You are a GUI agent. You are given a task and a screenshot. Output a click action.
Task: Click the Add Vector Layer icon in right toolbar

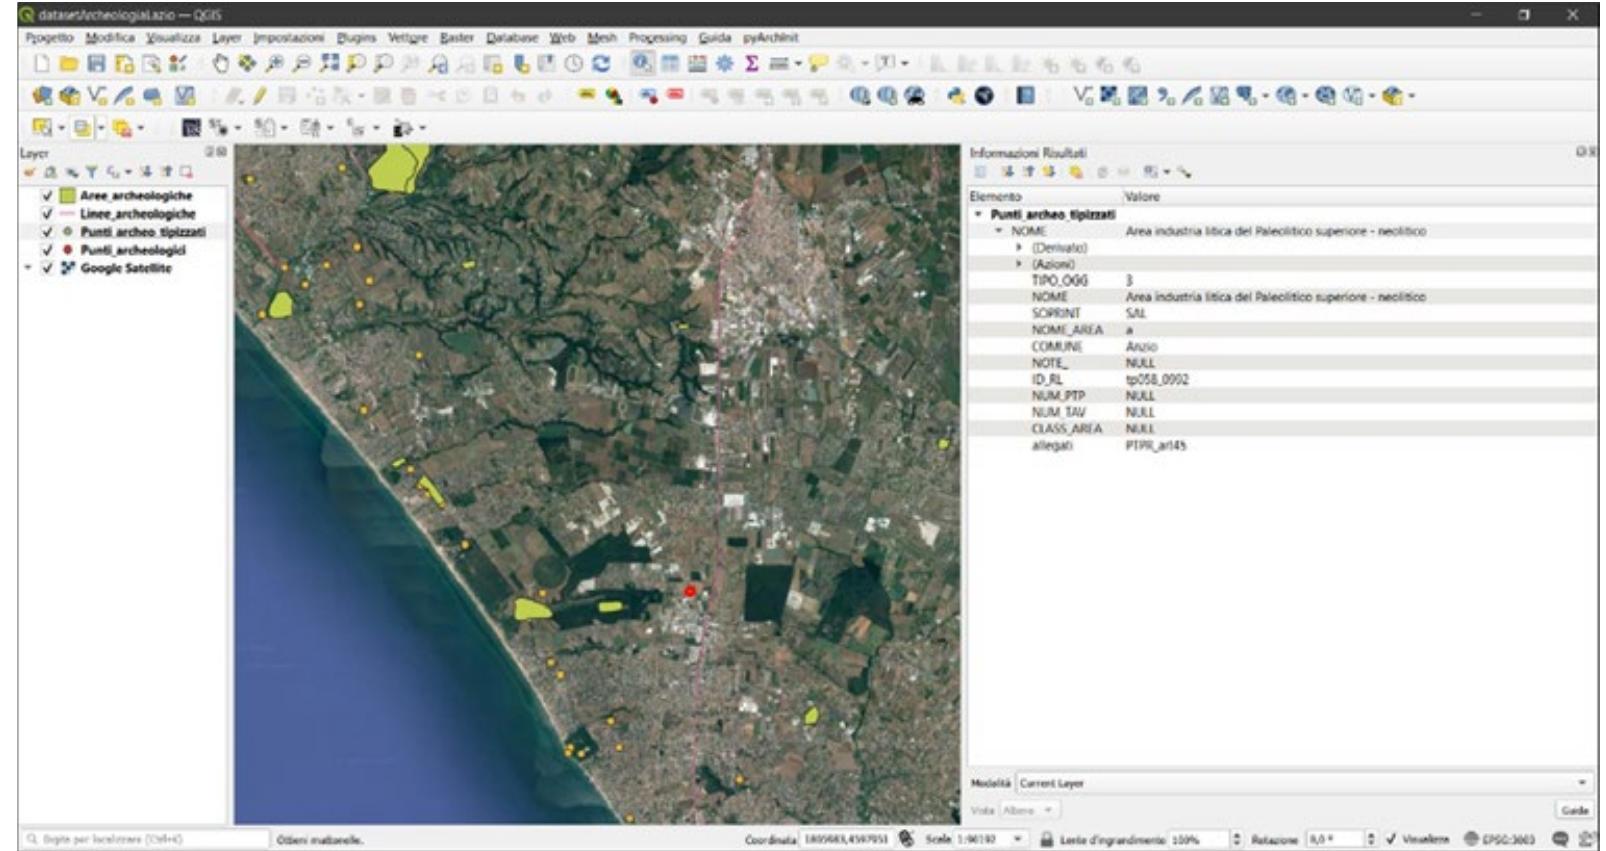click(x=1083, y=96)
